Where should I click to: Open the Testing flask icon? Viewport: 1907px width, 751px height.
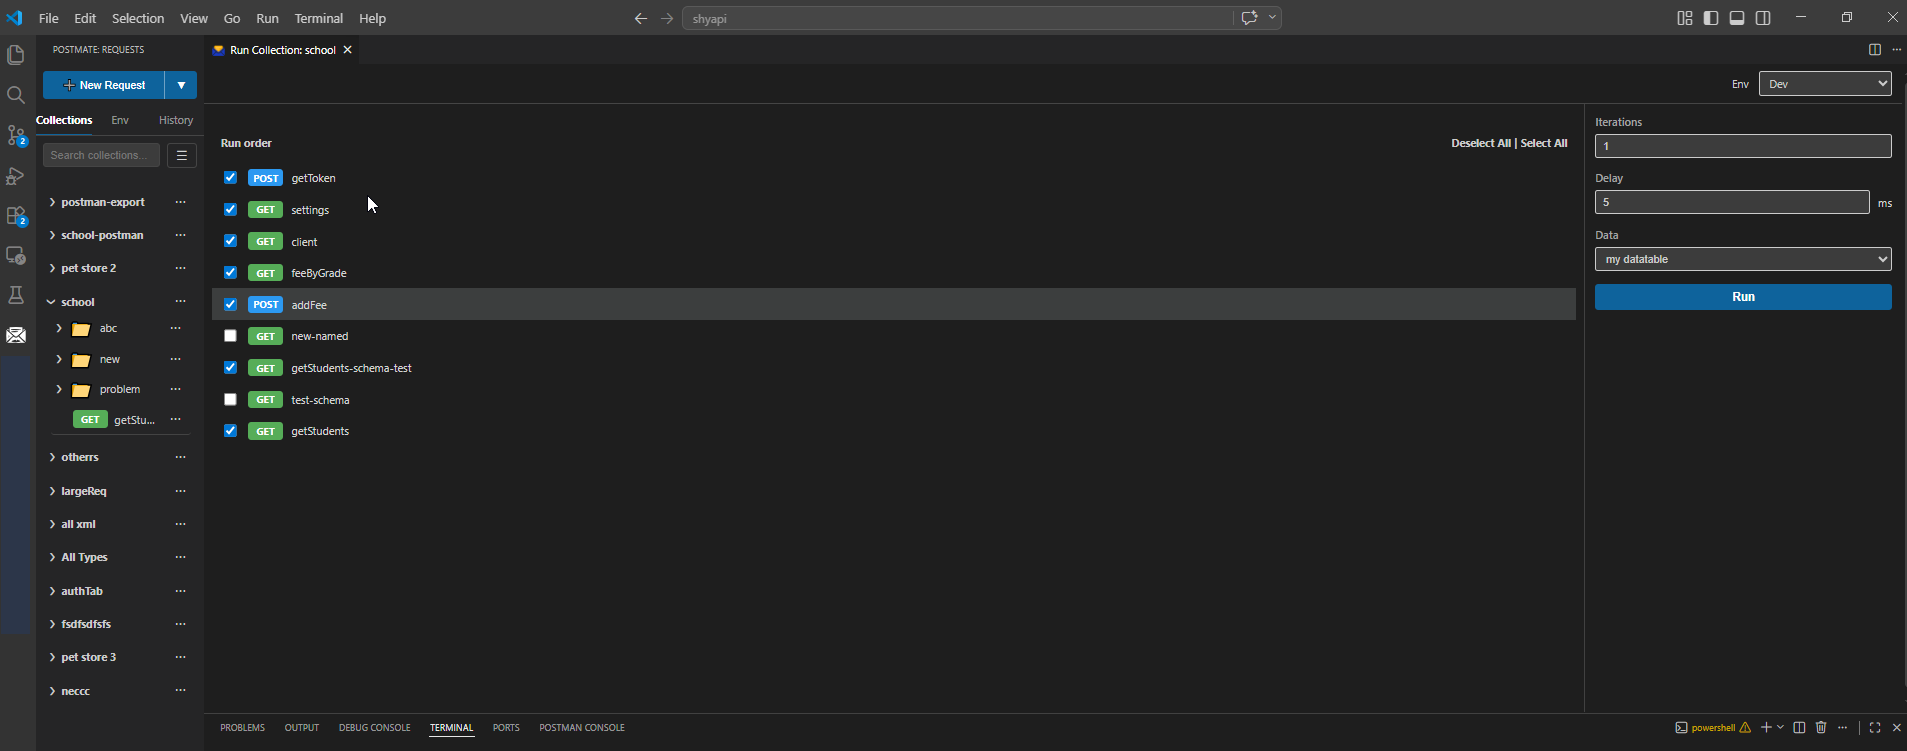[x=16, y=295]
